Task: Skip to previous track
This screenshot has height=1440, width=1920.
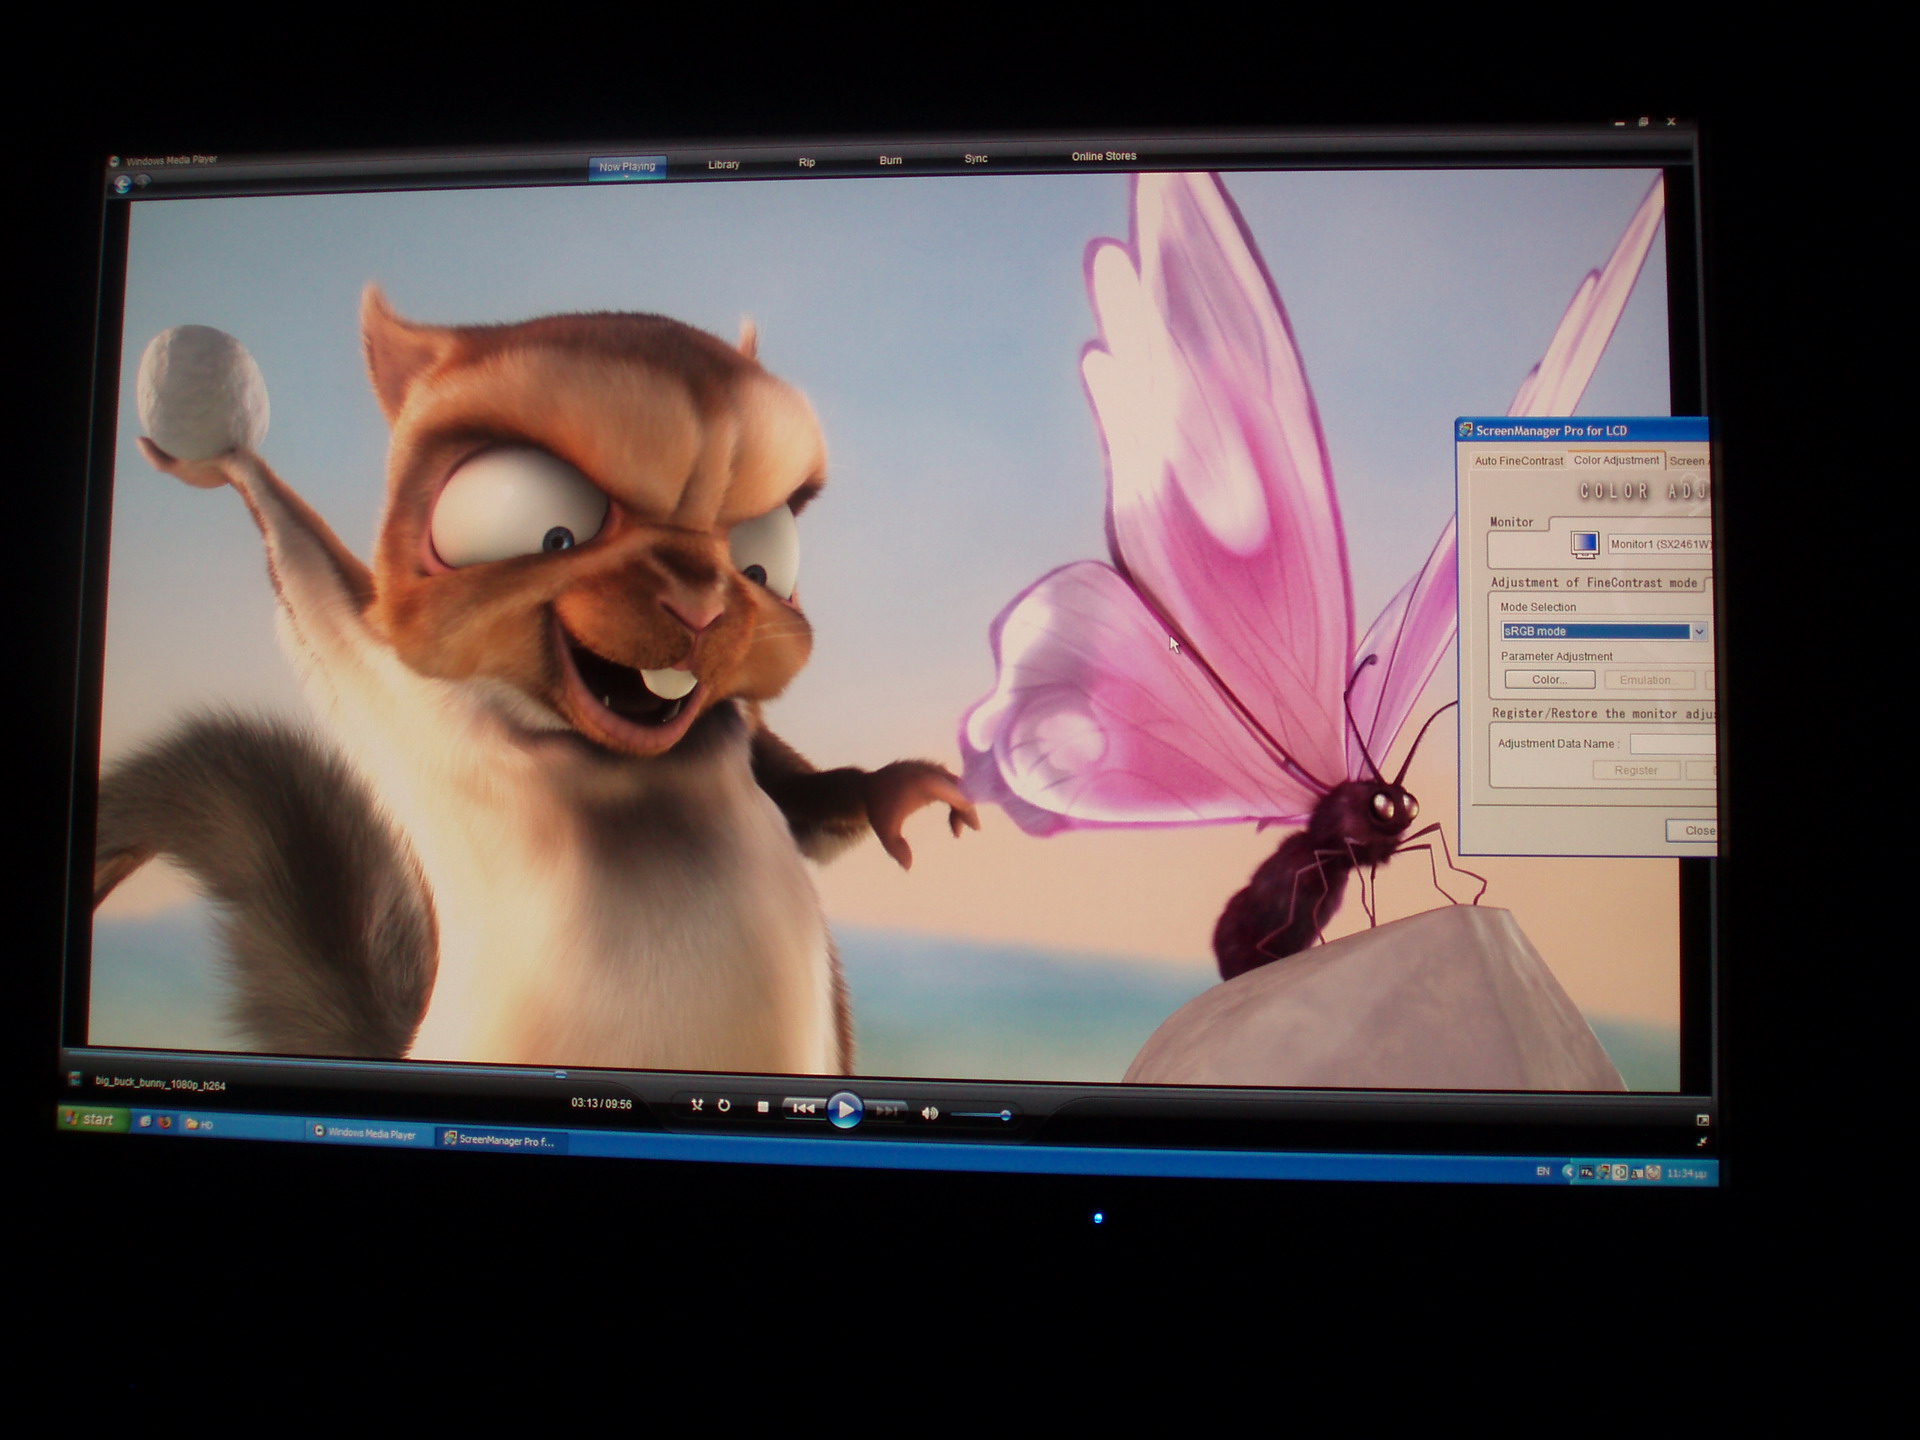Action: [x=804, y=1108]
